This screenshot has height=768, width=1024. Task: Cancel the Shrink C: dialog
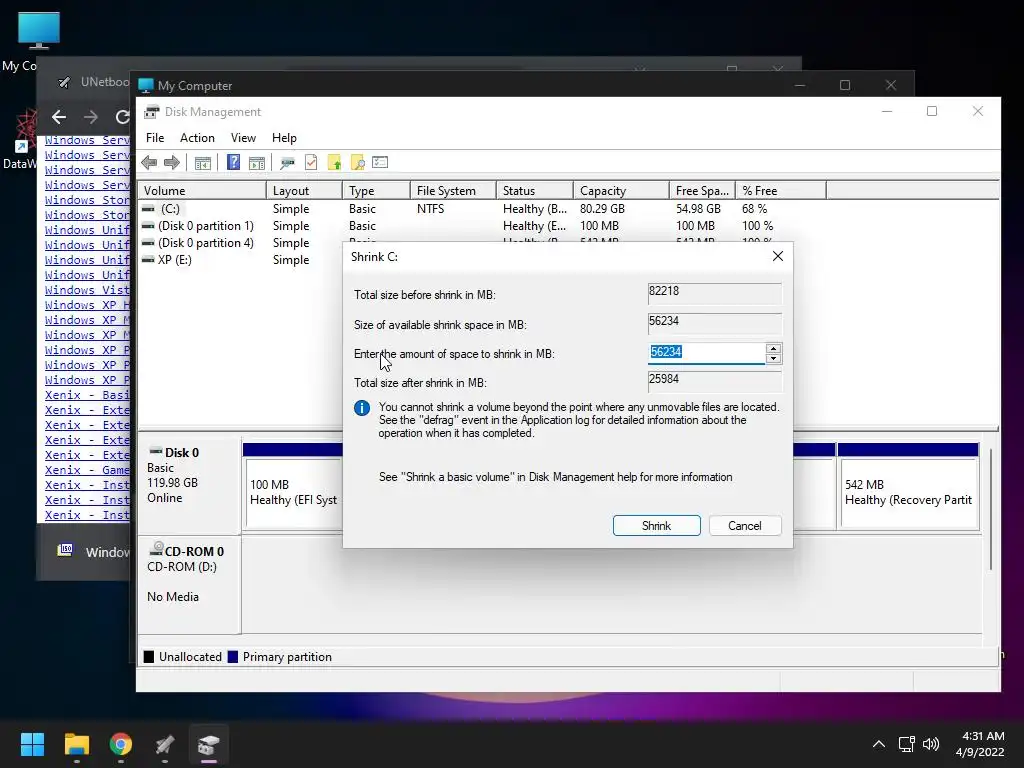click(744, 526)
